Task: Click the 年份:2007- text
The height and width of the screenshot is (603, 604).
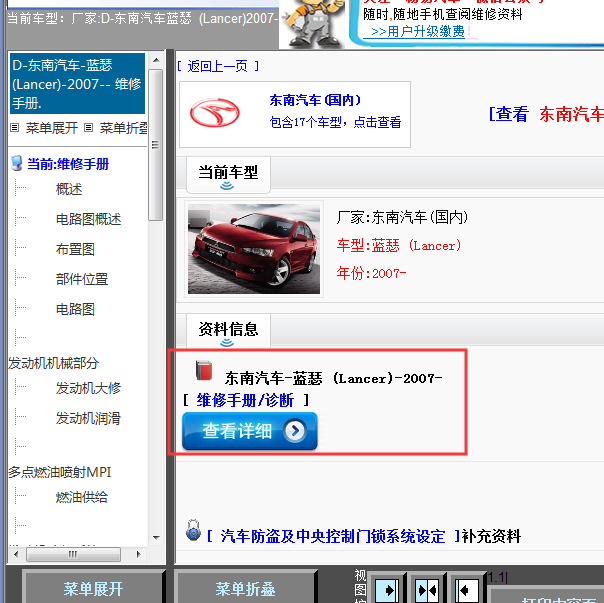Action: (x=371, y=273)
